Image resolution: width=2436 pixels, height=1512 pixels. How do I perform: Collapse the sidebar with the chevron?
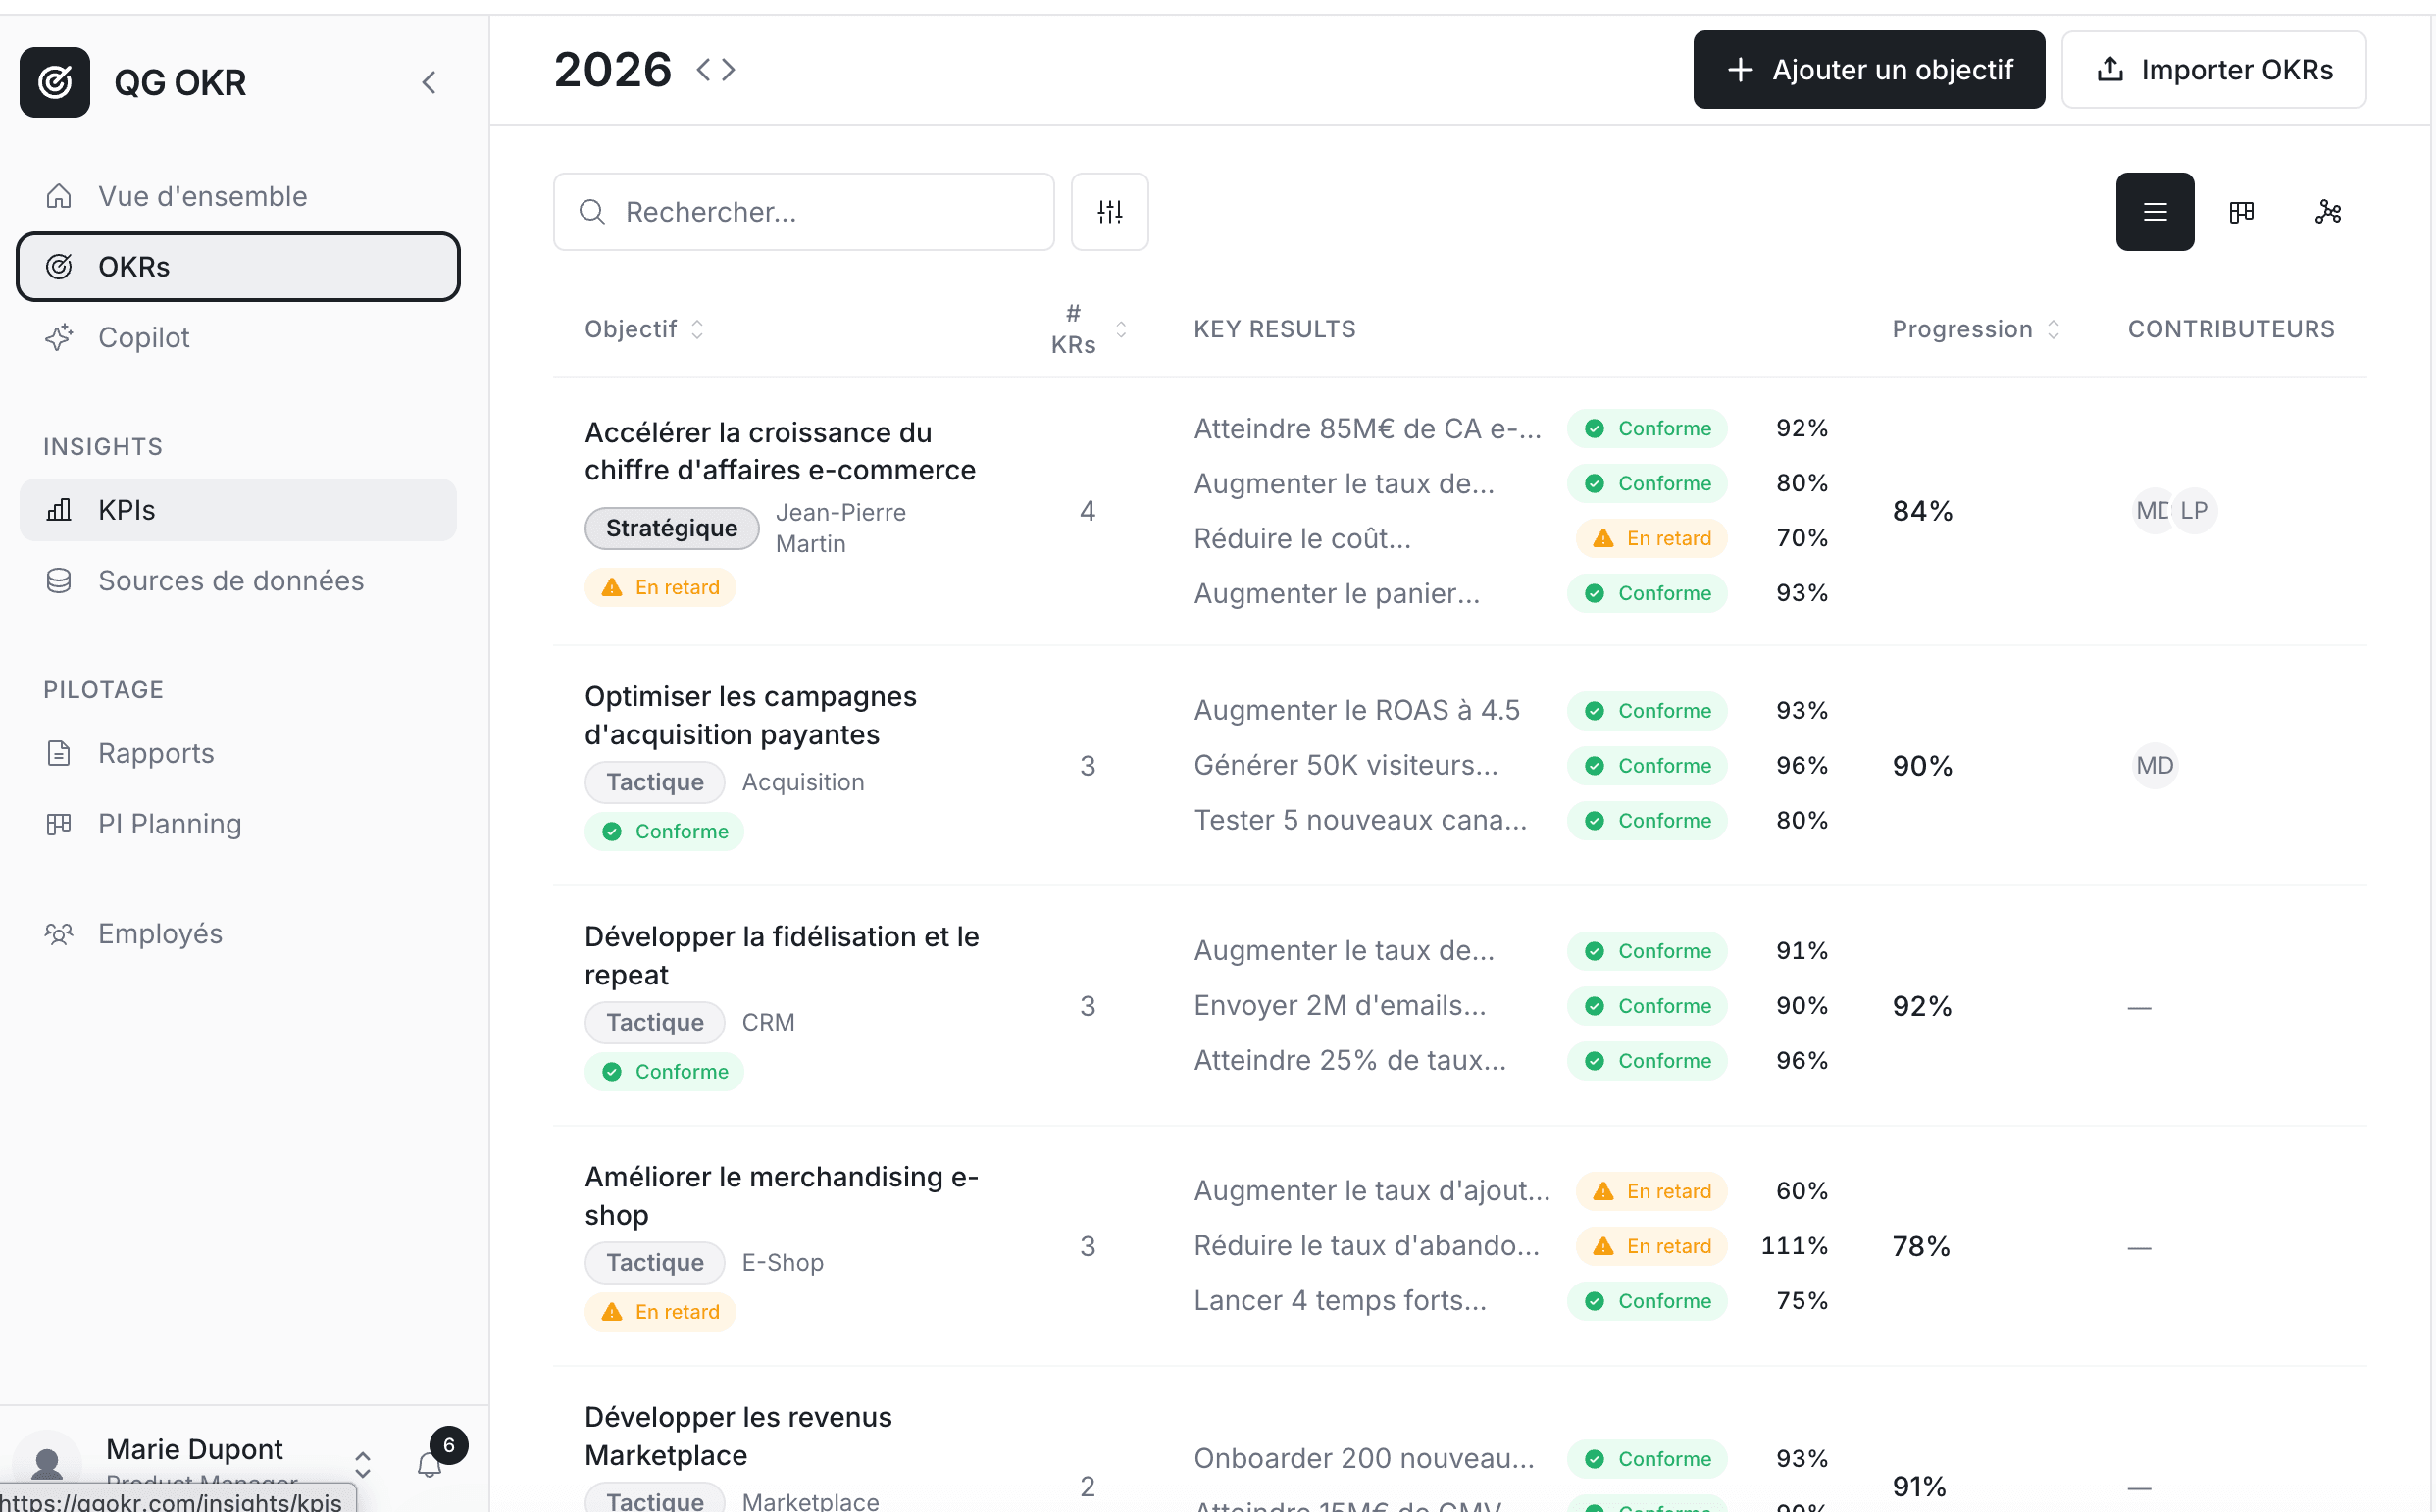429,82
